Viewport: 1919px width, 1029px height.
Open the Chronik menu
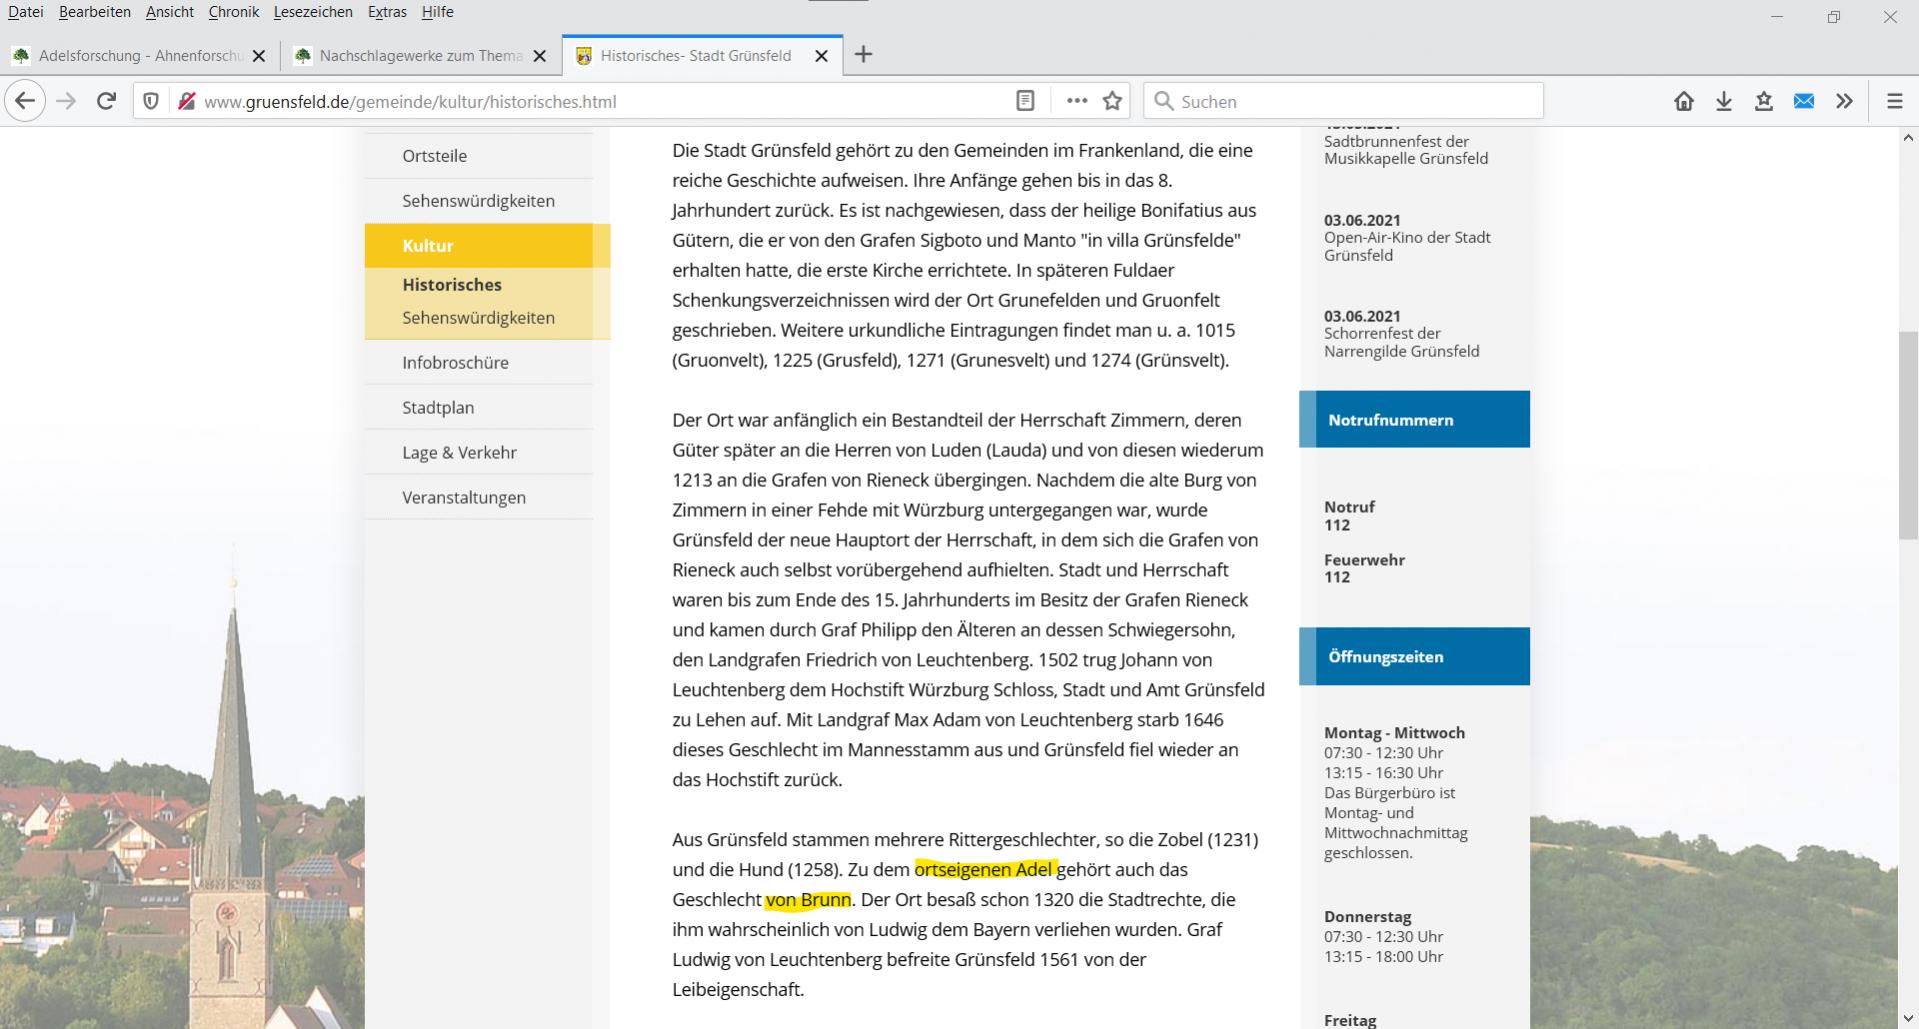[234, 12]
